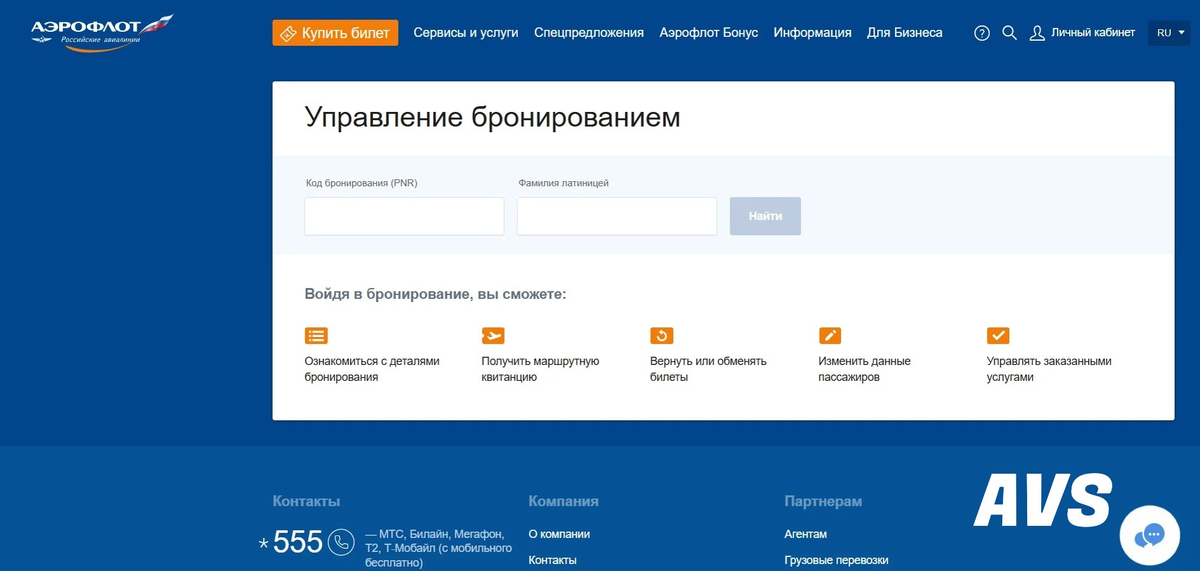Image resolution: width=1200 pixels, height=571 pixels.
Task: Click the ticket icon inside Купить билет
Action: (x=287, y=33)
